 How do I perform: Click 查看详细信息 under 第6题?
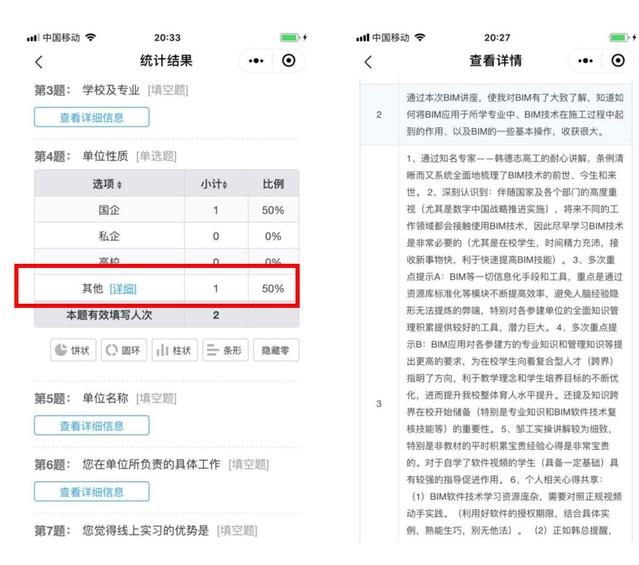91,492
